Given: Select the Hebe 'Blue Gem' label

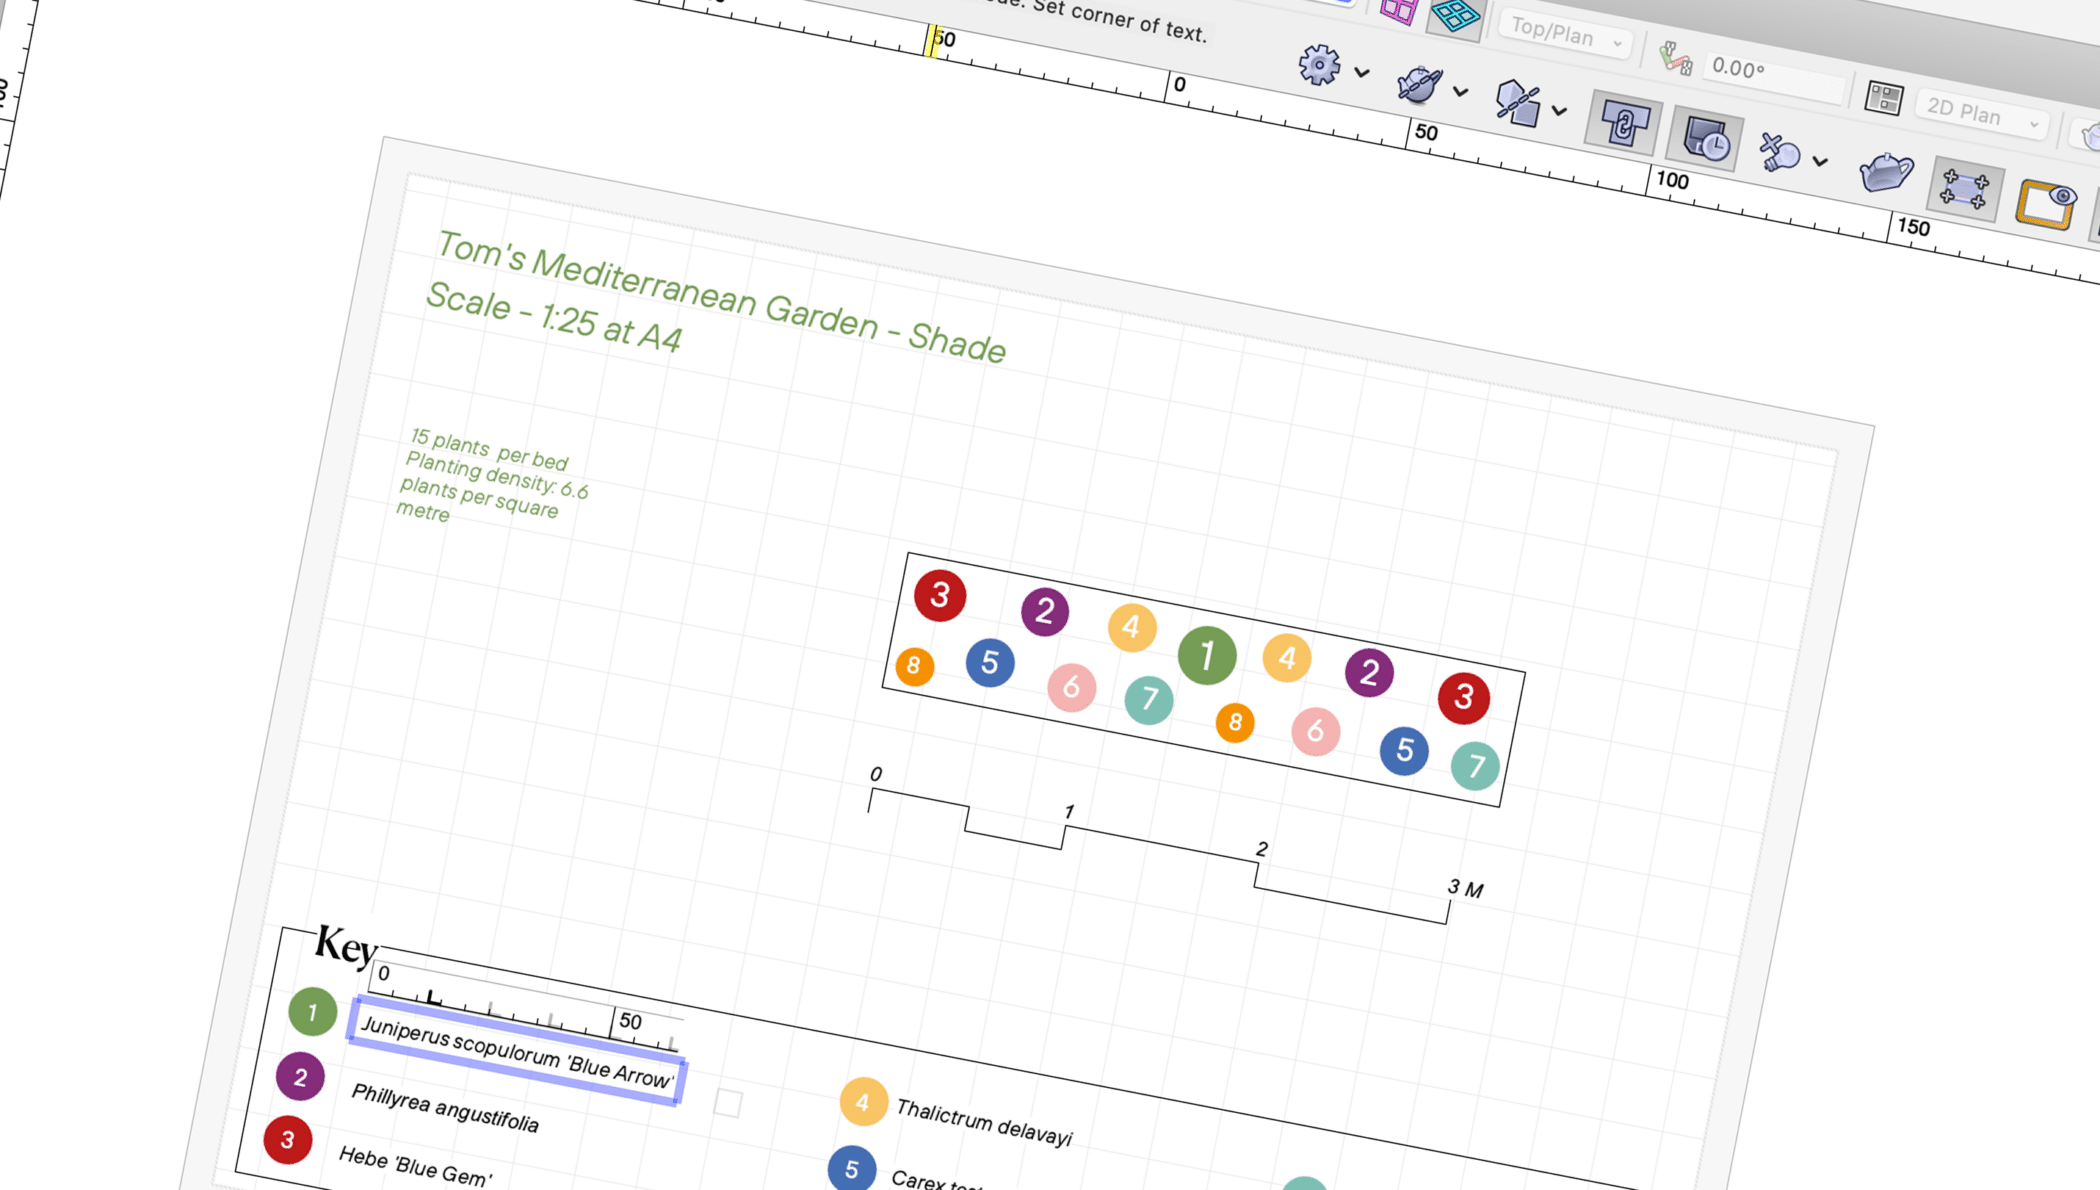Looking at the screenshot, I should (415, 1166).
